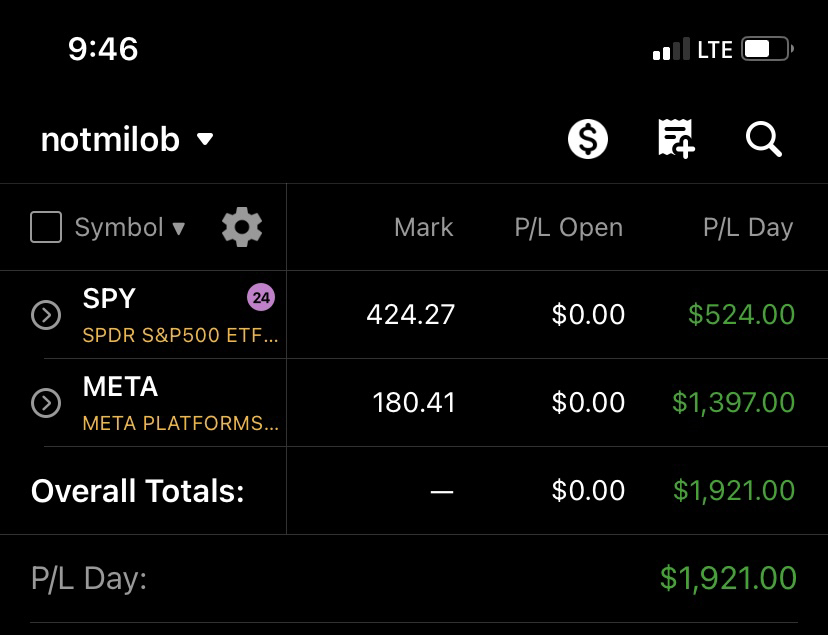828x635 pixels.
Task: Sort by the P/L Open column header
Action: coord(569,228)
